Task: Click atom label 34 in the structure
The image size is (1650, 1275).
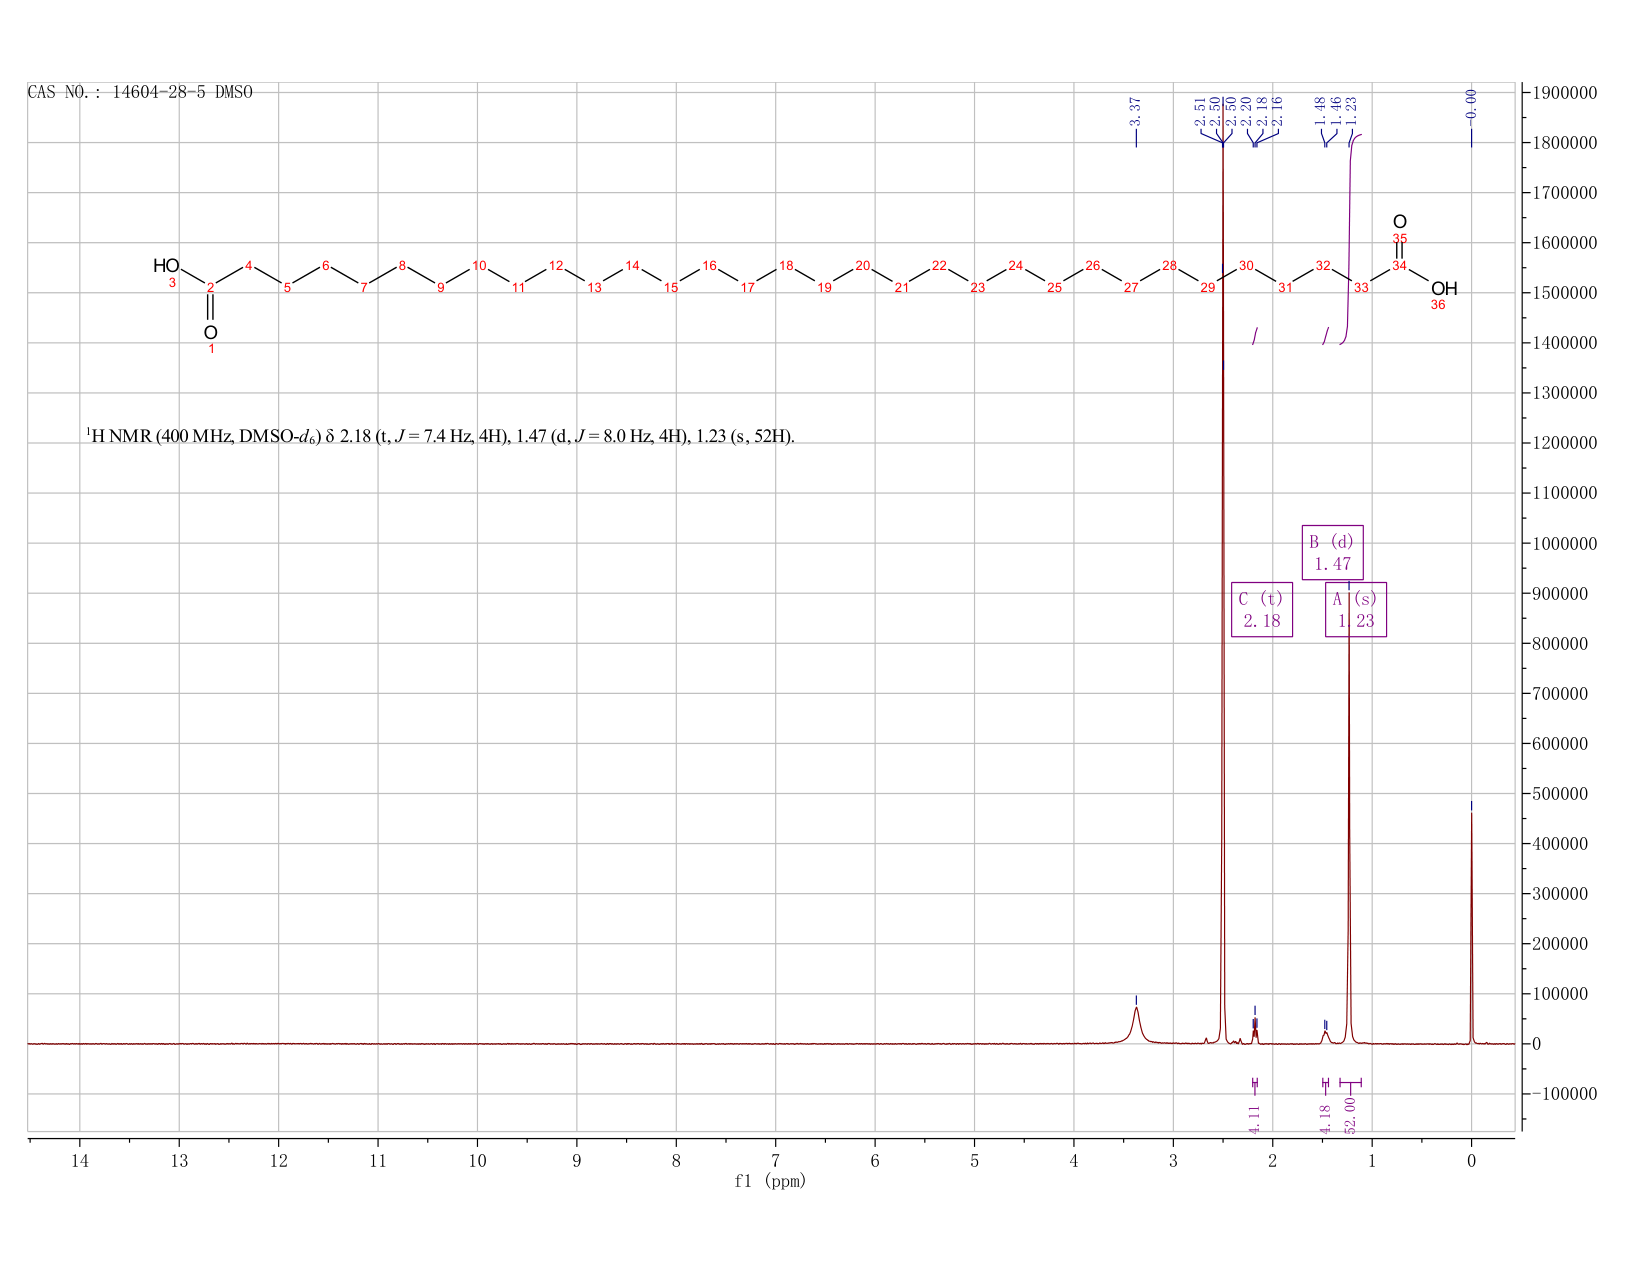Action: click(x=1400, y=266)
